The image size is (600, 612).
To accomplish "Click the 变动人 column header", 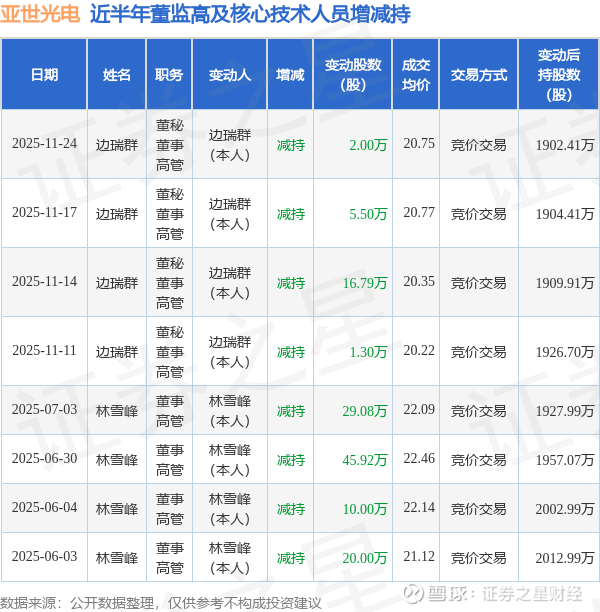I will 230,75.
